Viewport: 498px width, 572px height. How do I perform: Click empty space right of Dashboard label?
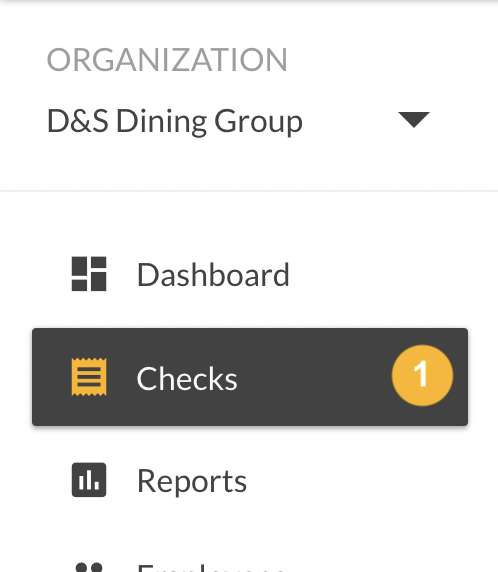pyautogui.click(x=379, y=274)
